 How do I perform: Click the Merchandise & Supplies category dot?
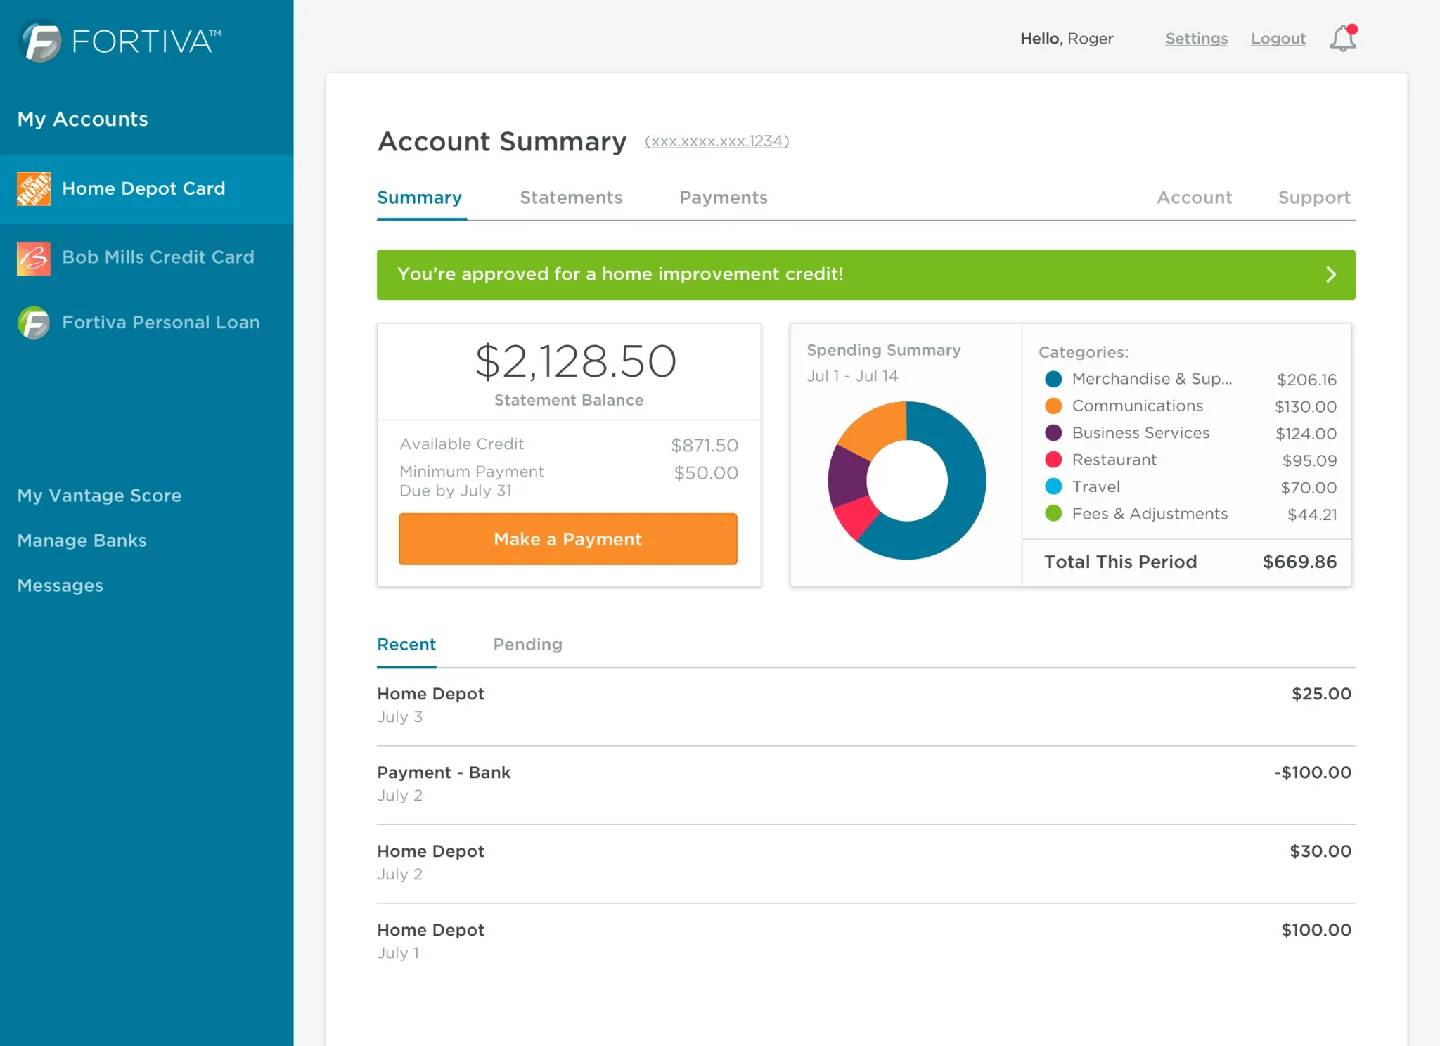coord(1053,379)
